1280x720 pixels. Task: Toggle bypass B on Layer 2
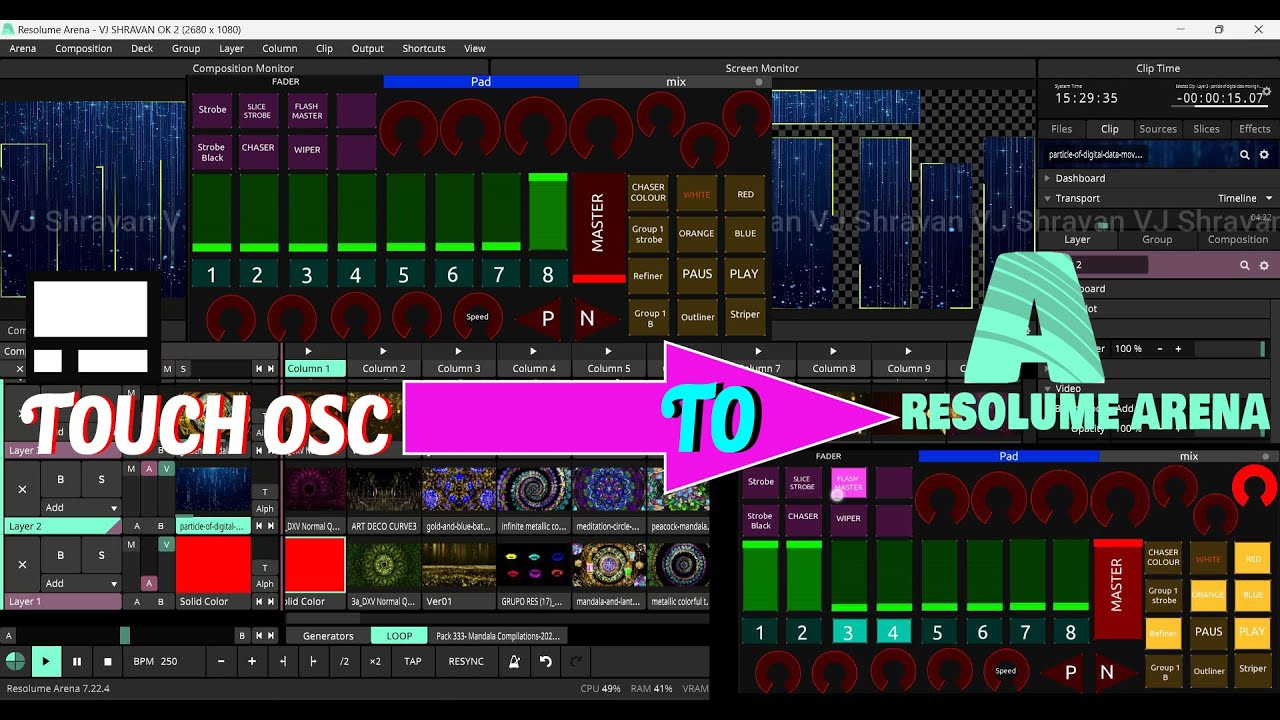pyautogui.click(x=61, y=479)
